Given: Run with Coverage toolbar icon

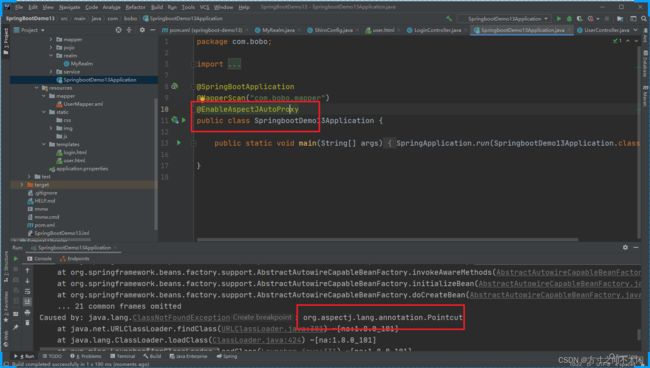Looking at the screenshot, I should [580, 19].
